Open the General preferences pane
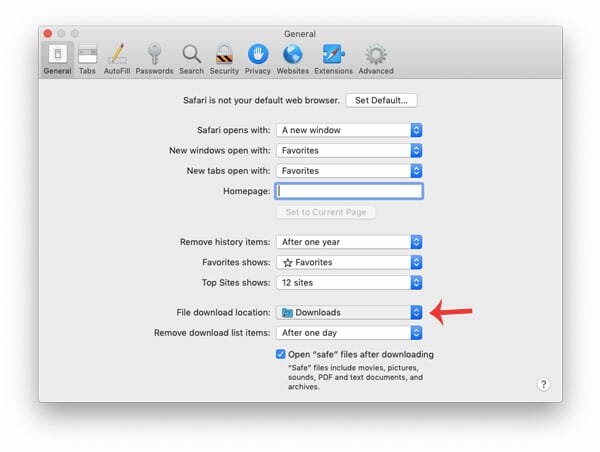Viewport: 600px width, 452px height. point(57,59)
